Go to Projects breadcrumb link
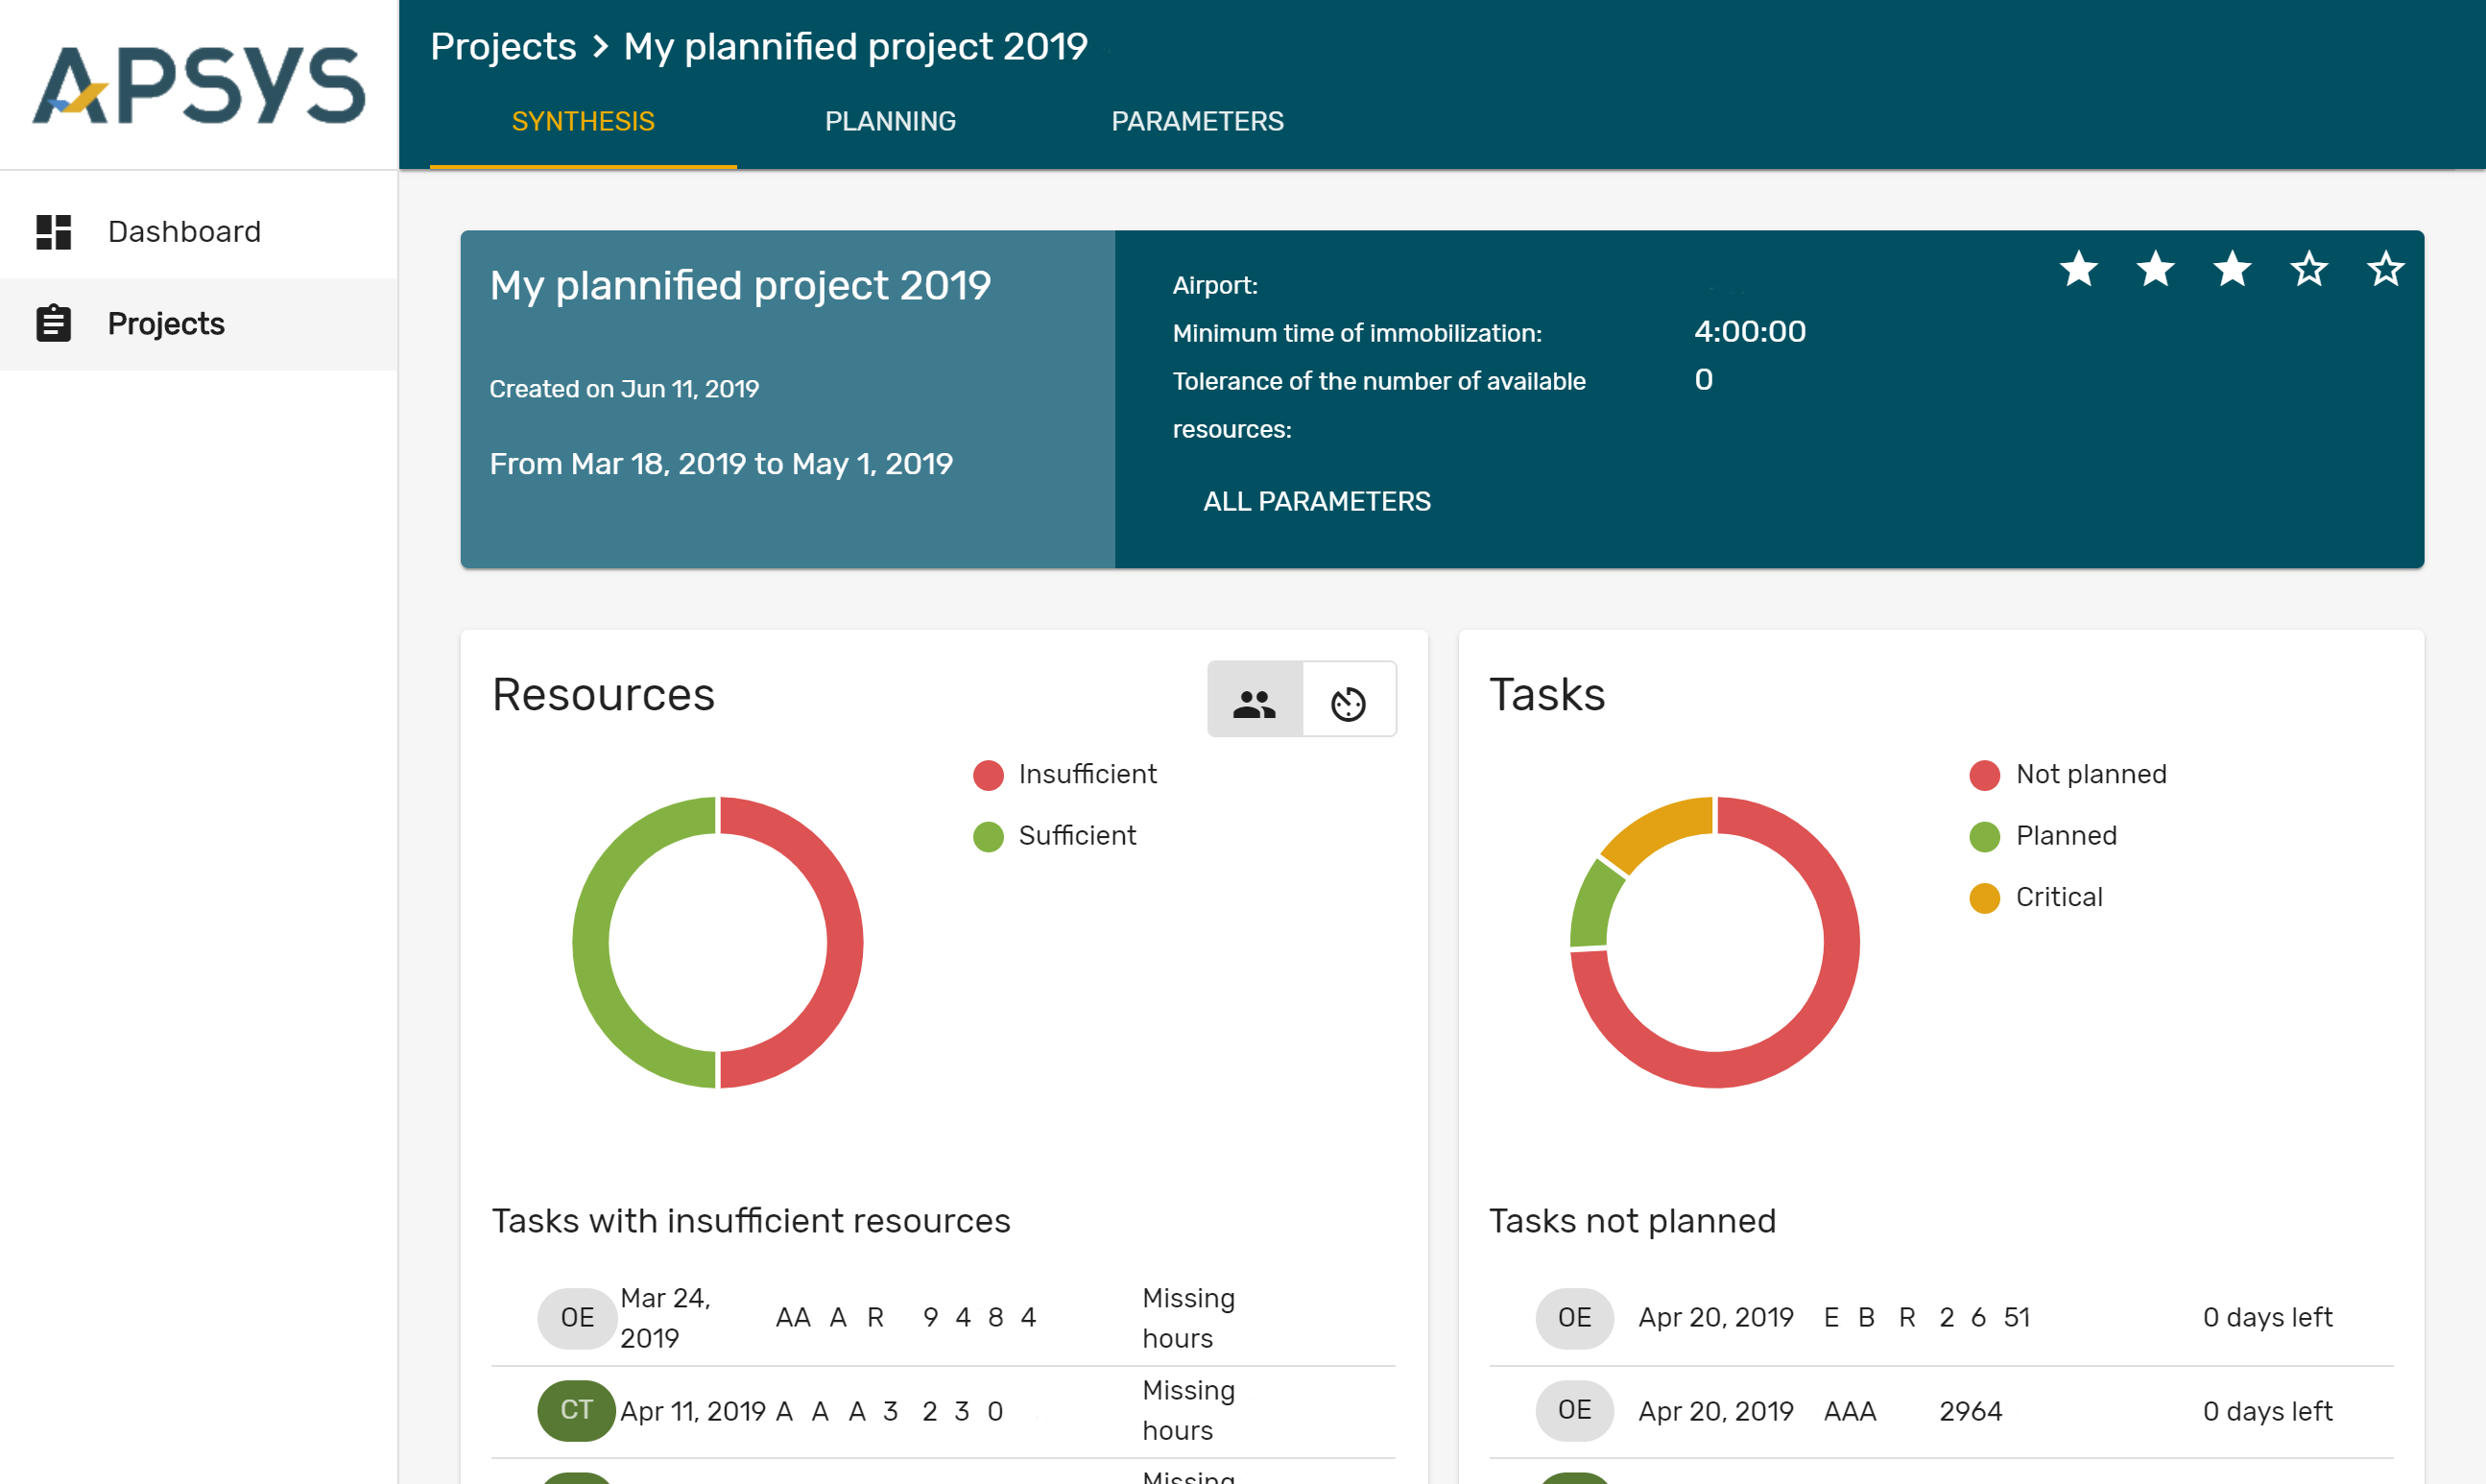2486x1484 pixels. point(503,47)
